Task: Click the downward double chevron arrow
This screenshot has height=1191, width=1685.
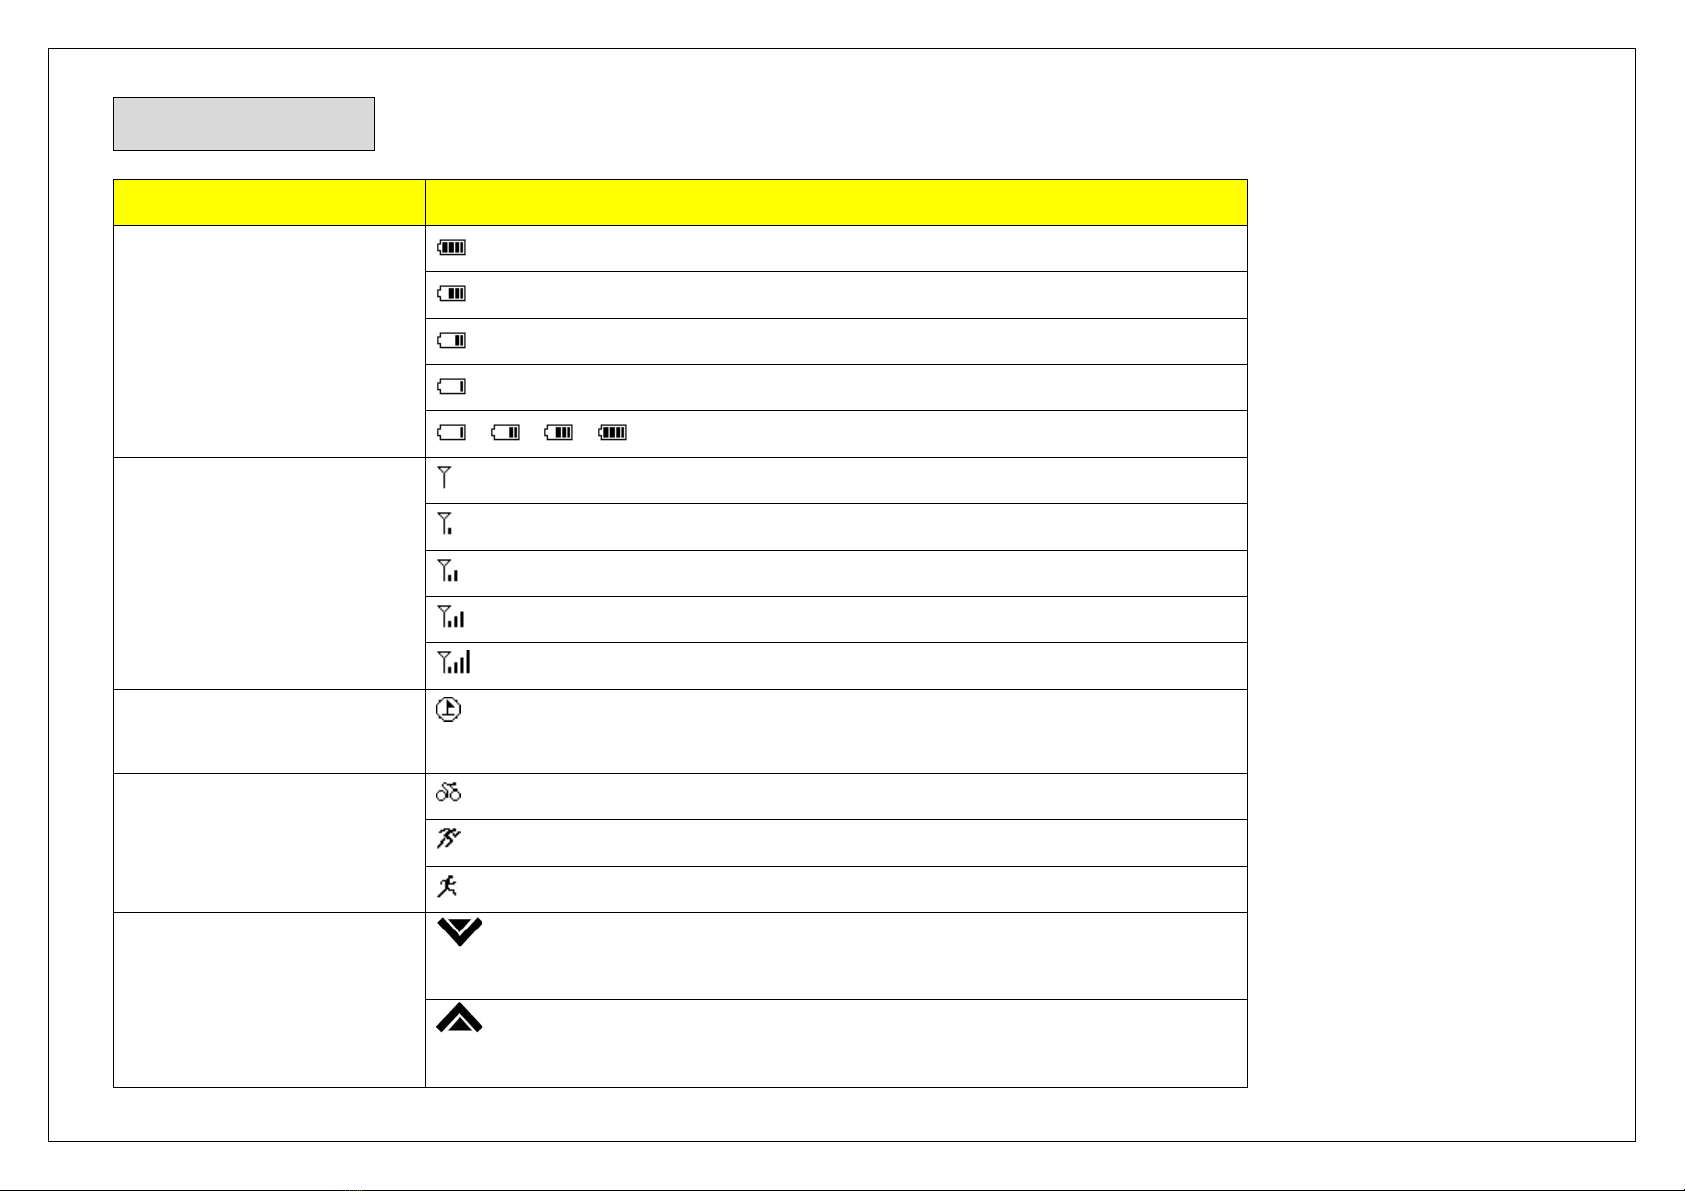Action: (460, 932)
